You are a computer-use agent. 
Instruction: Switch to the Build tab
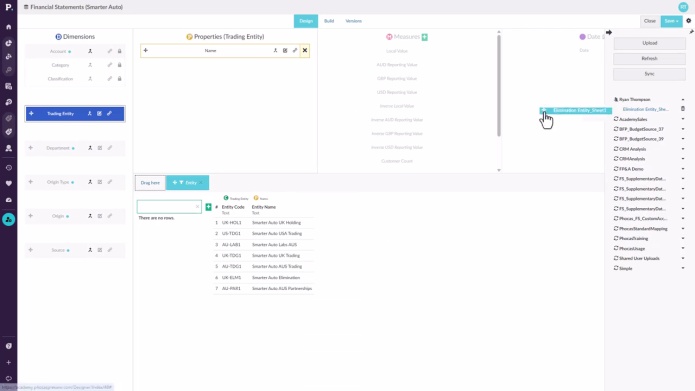coord(329,21)
